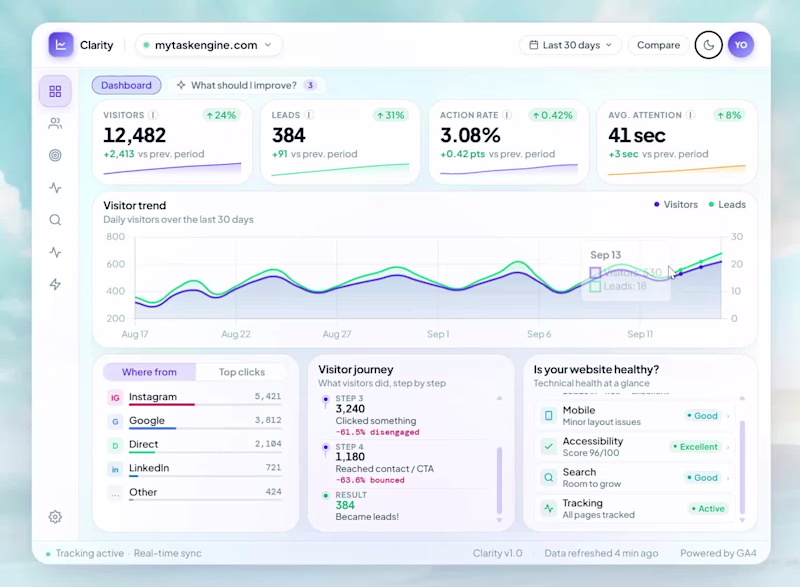Click the LinkedIn 721 row
The image size is (800, 587).
(x=195, y=469)
